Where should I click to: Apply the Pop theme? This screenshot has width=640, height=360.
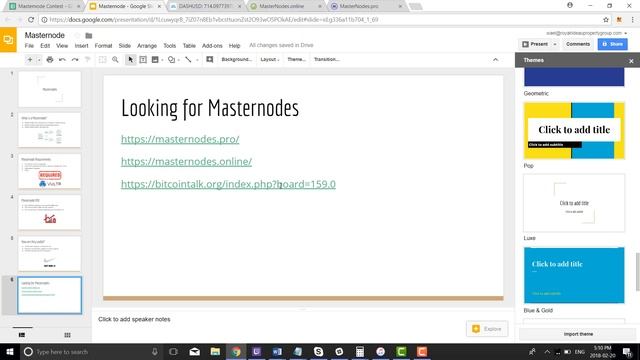tap(574, 131)
